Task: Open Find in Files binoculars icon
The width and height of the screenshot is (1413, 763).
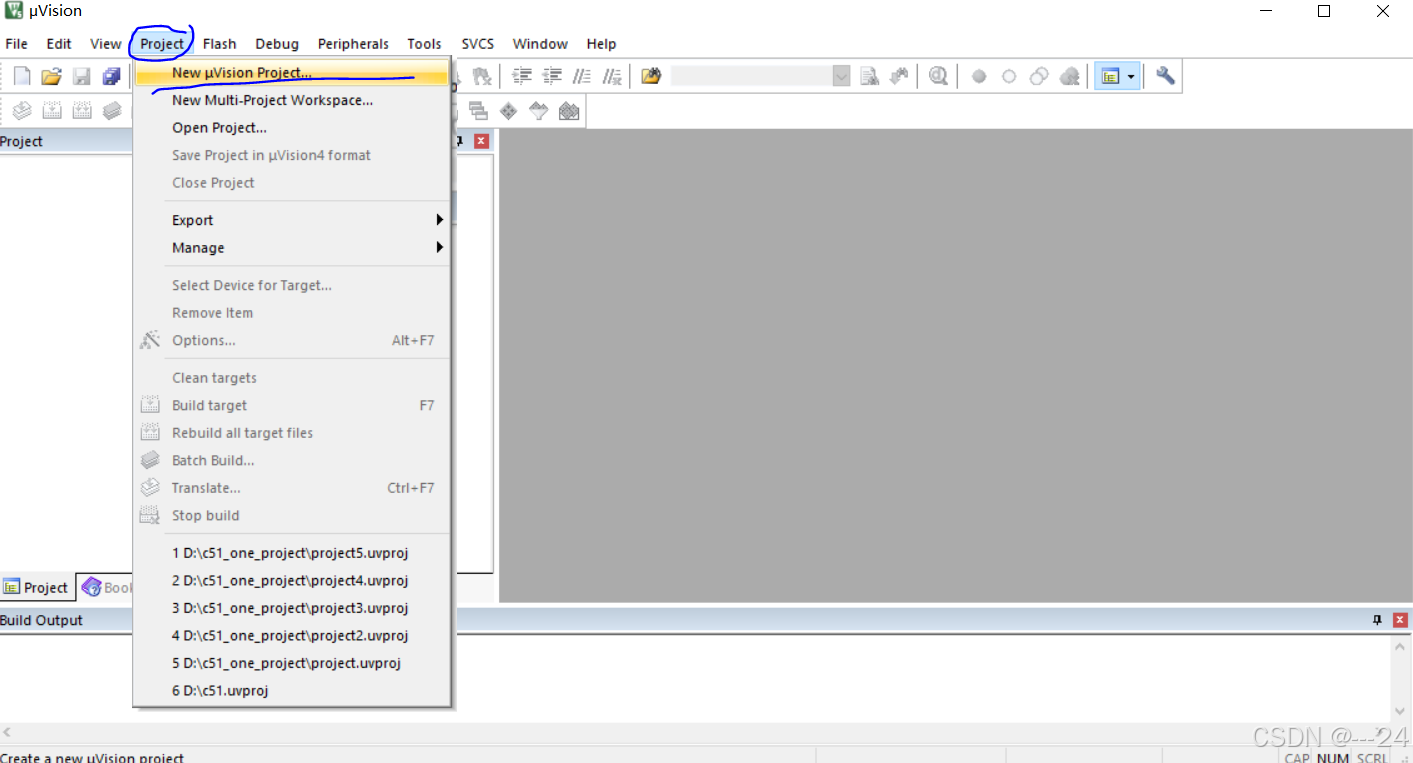Action: pos(652,76)
